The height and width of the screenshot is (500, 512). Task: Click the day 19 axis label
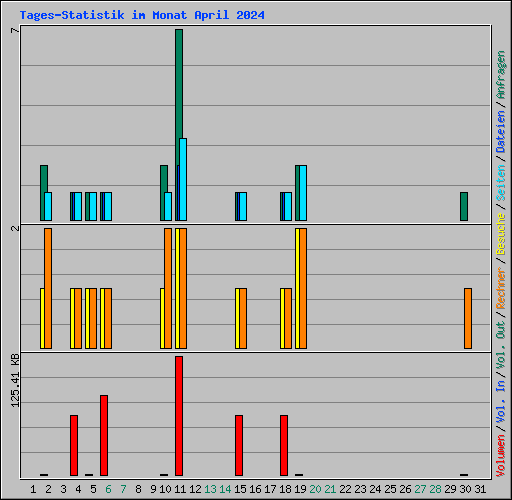[x=300, y=489]
